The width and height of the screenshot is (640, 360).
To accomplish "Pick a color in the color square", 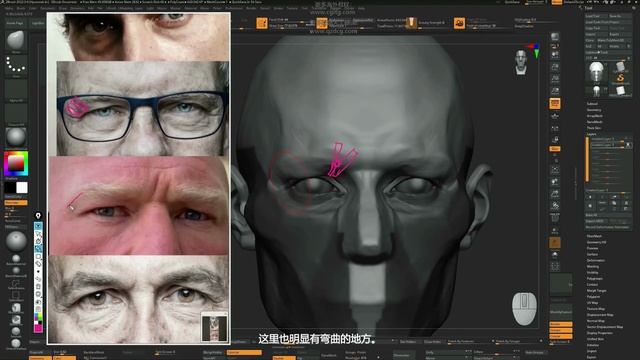I will [x=16, y=164].
